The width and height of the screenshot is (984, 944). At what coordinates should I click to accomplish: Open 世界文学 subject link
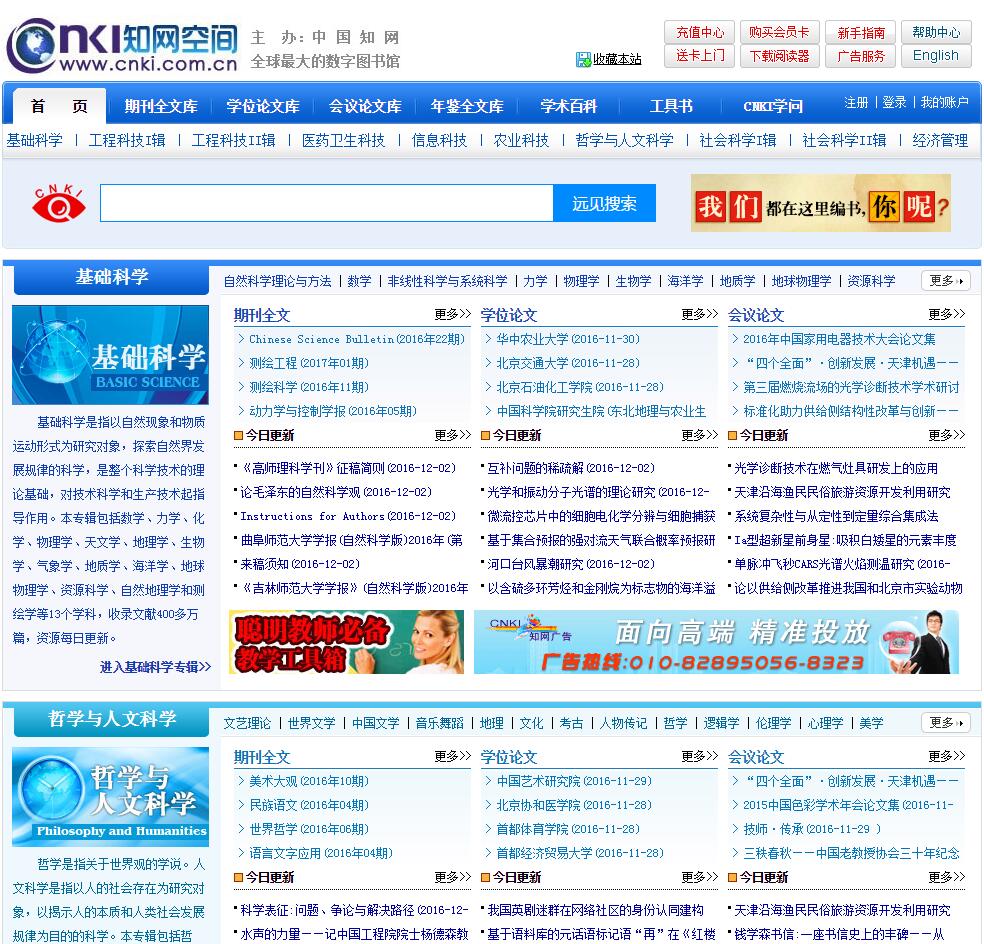311,723
